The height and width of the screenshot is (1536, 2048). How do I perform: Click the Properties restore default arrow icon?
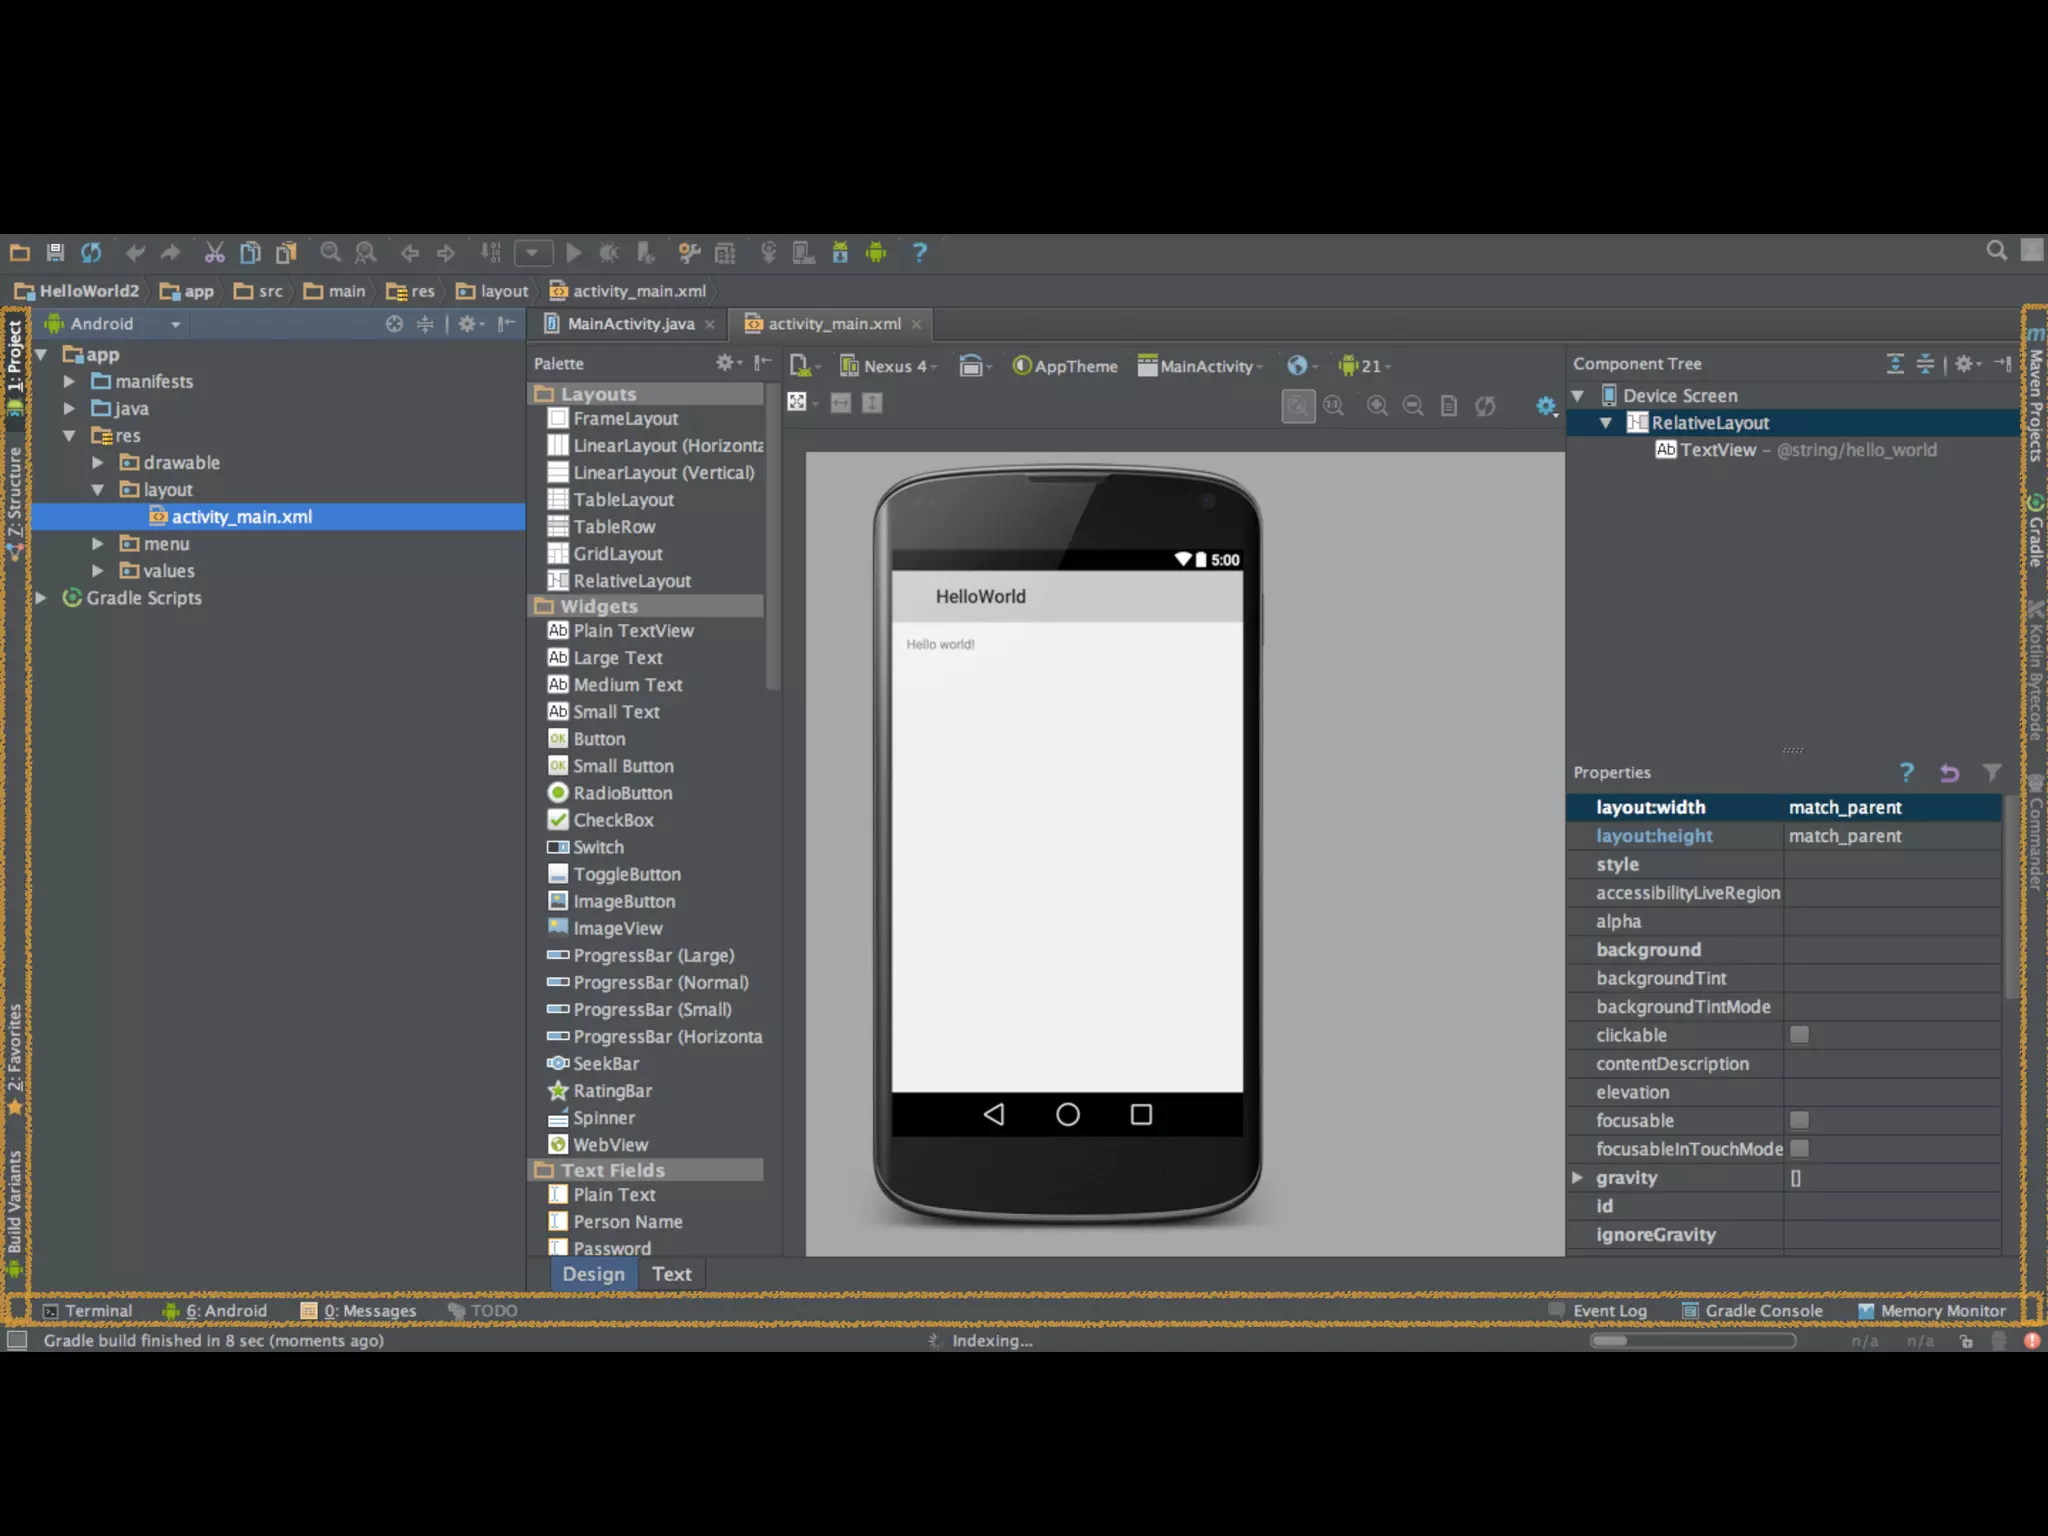tap(1949, 772)
